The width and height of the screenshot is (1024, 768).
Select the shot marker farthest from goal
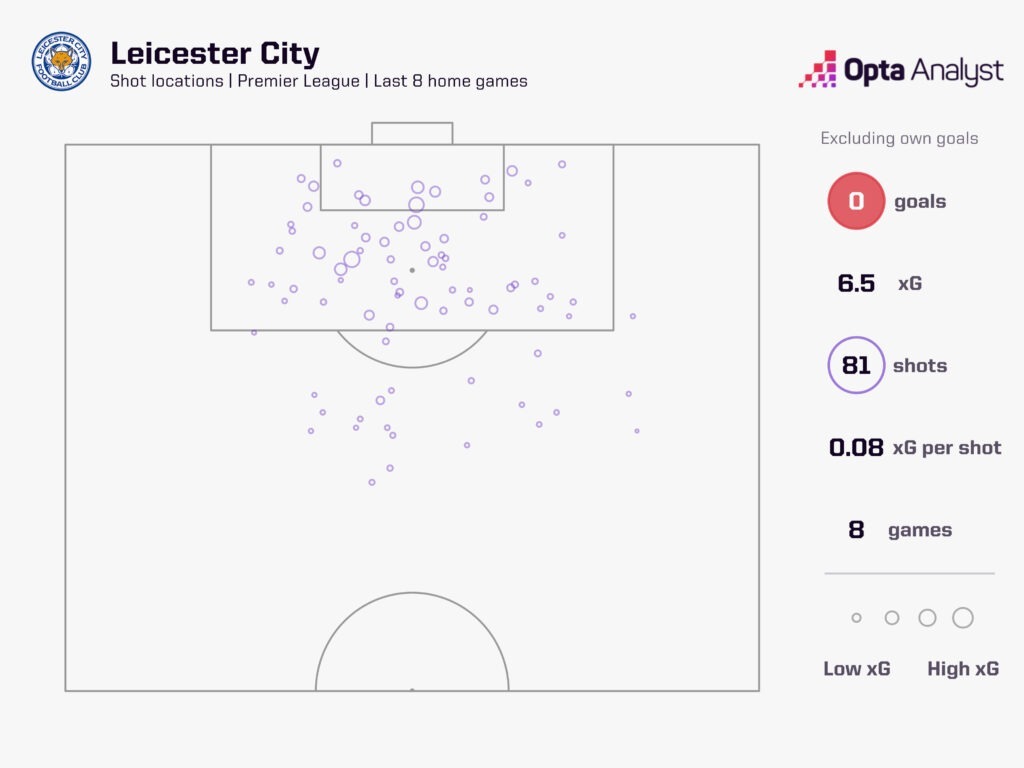click(x=372, y=482)
